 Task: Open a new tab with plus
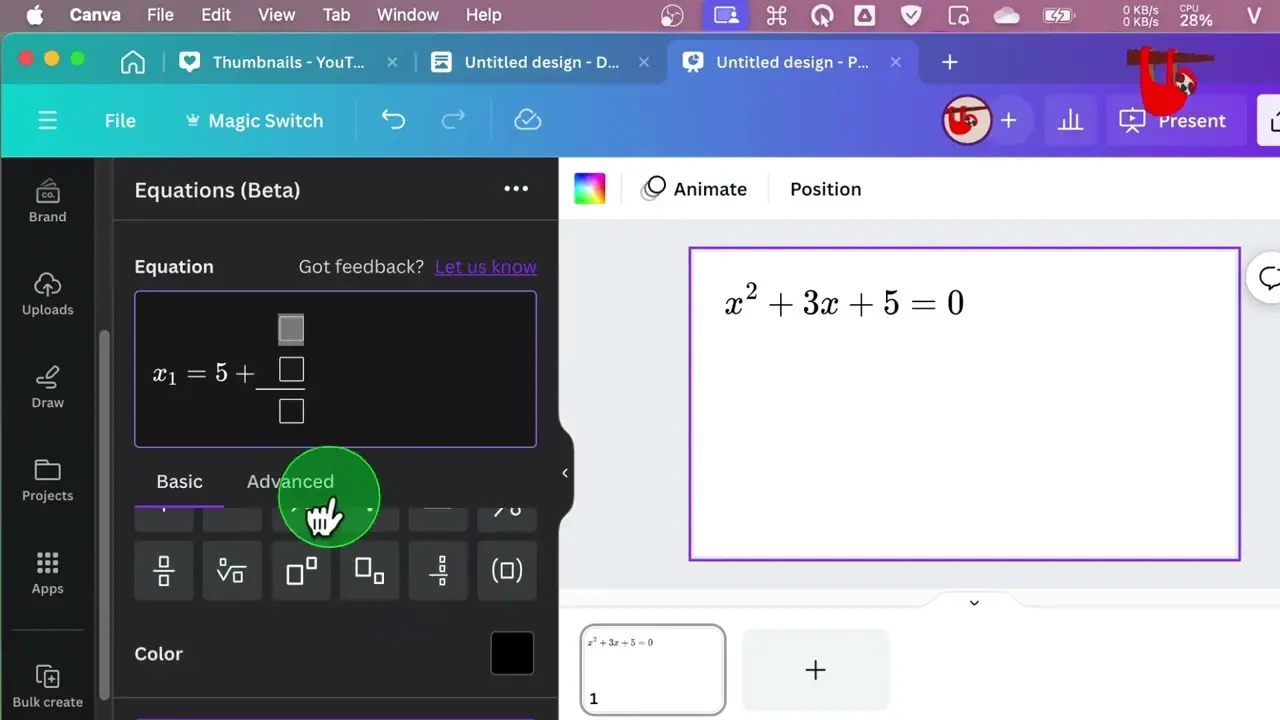click(949, 62)
